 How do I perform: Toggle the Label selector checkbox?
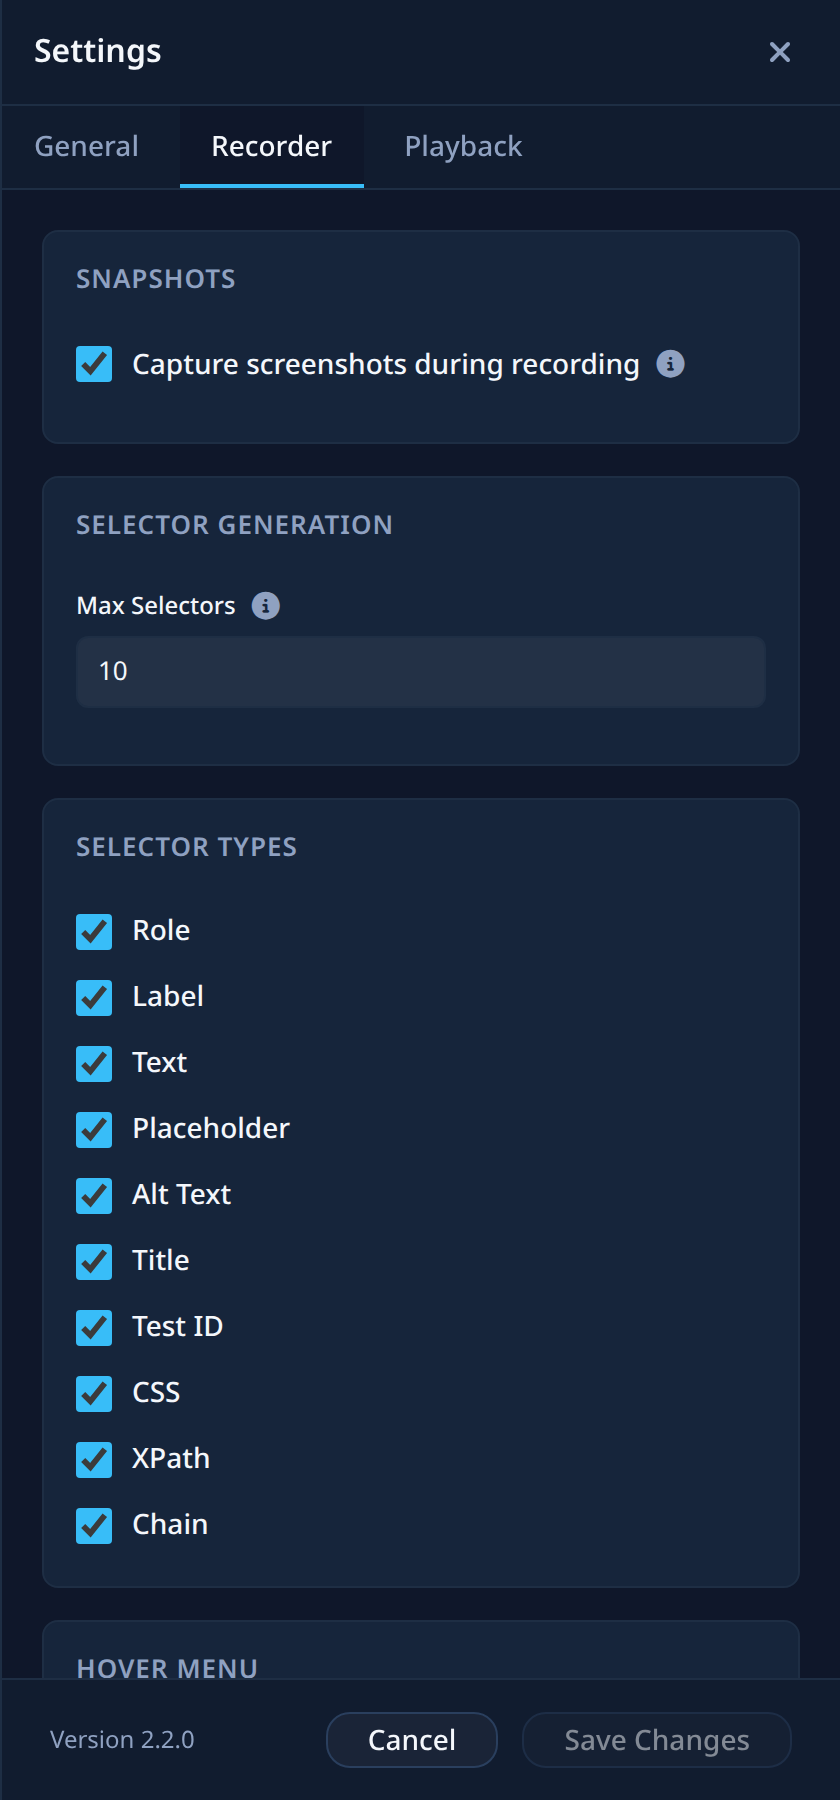pos(94,997)
